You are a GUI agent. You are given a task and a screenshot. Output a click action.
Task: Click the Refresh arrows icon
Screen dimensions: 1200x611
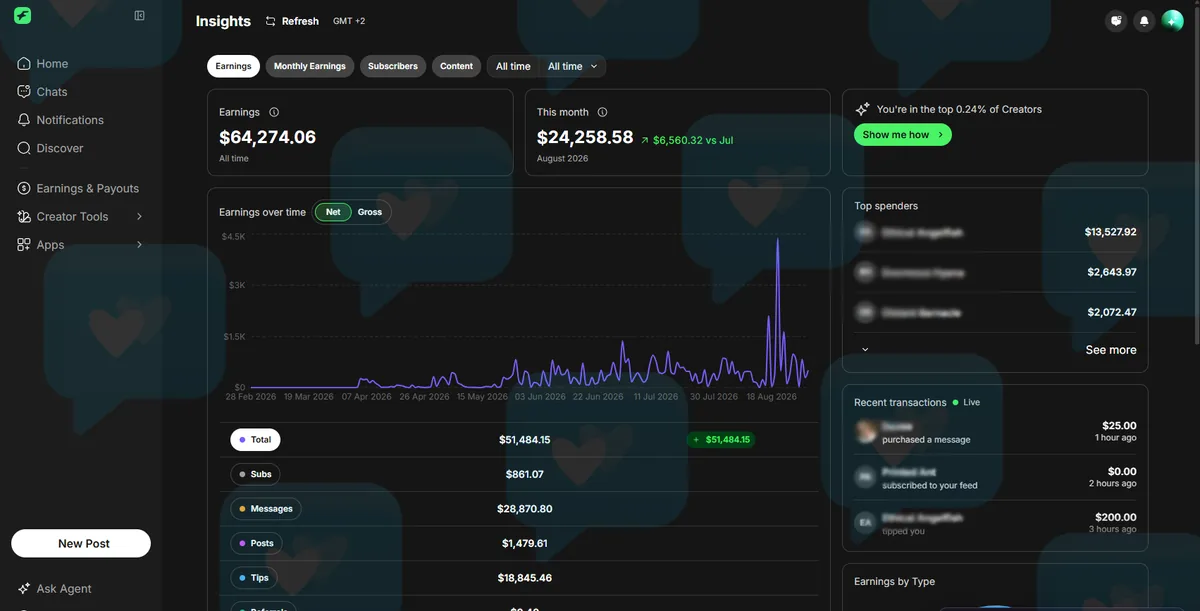(x=270, y=21)
